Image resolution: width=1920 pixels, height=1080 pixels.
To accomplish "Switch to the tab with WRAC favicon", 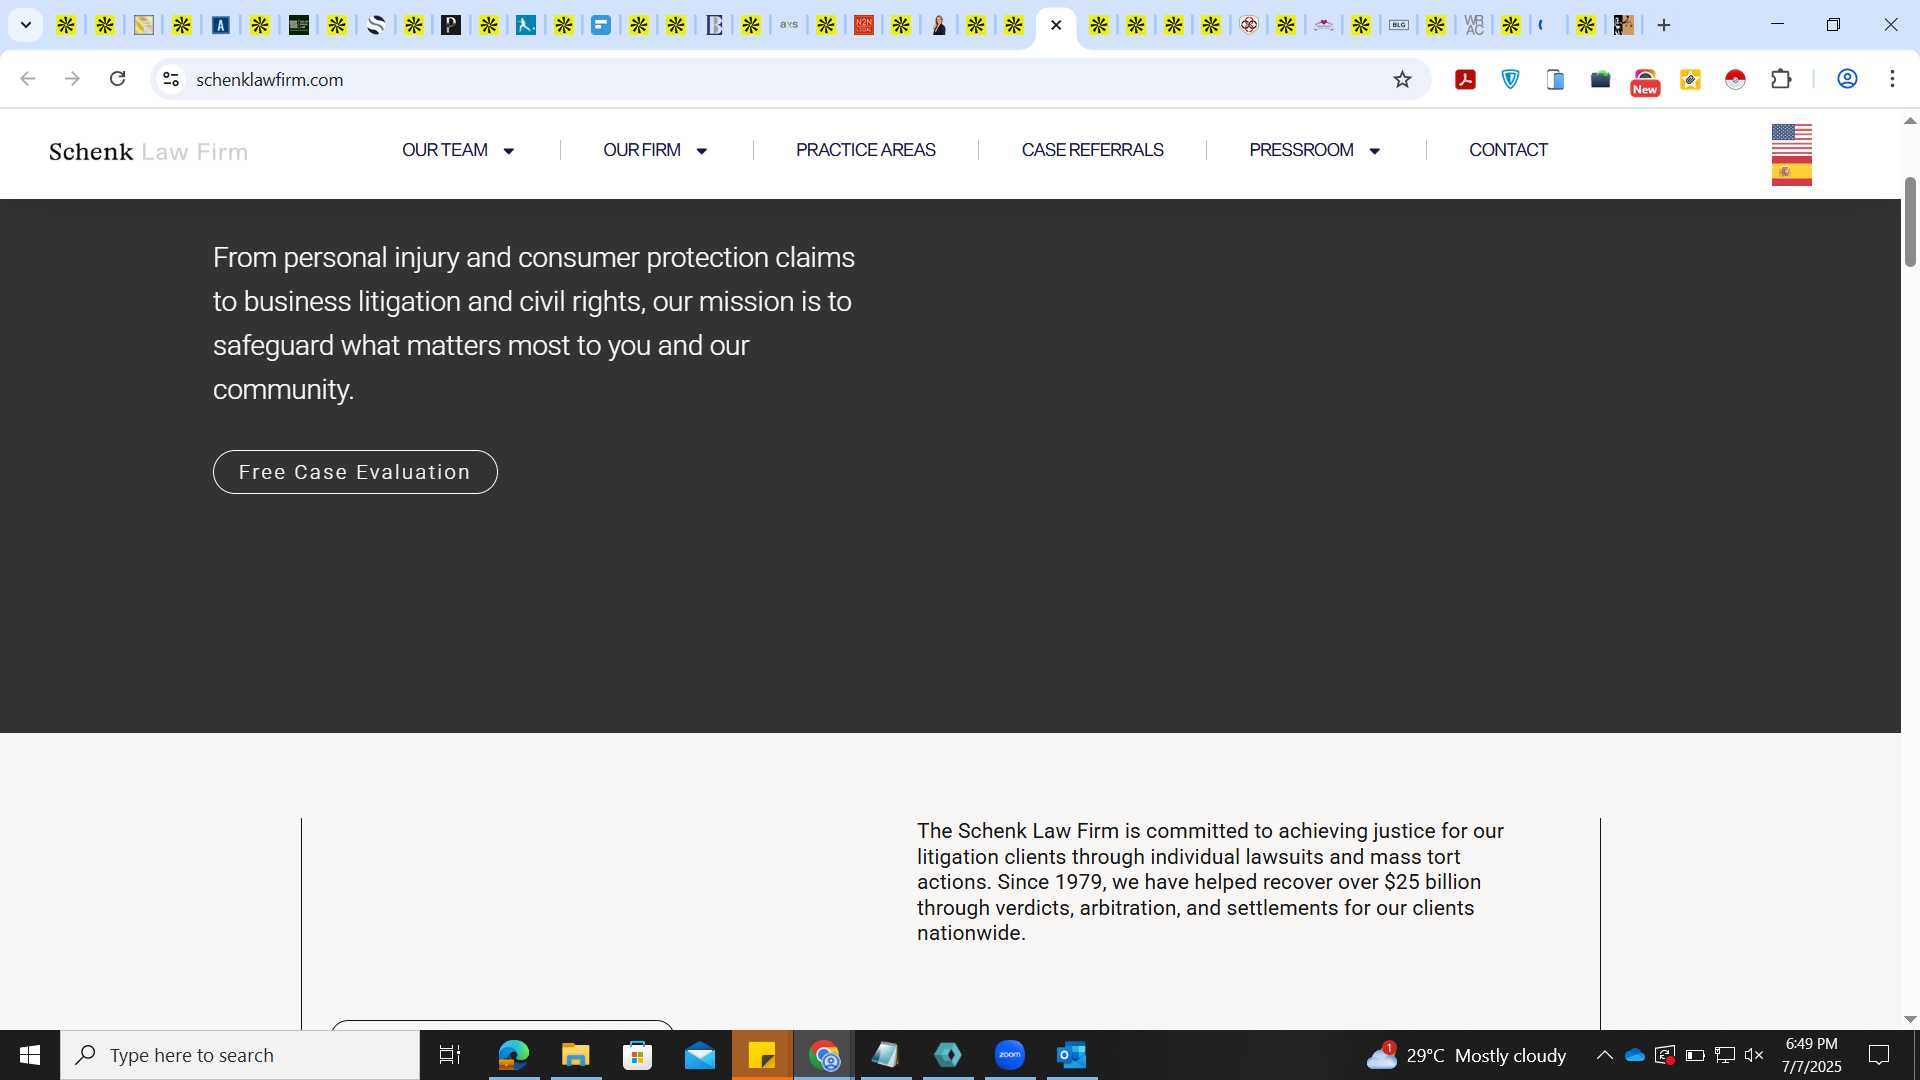I will click(x=1474, y=25).
